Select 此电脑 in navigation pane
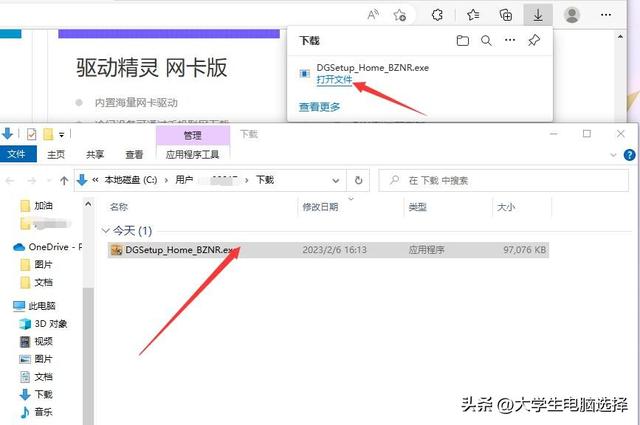The width and height of the screenshot is (640, 425). (x=34, y=306)
